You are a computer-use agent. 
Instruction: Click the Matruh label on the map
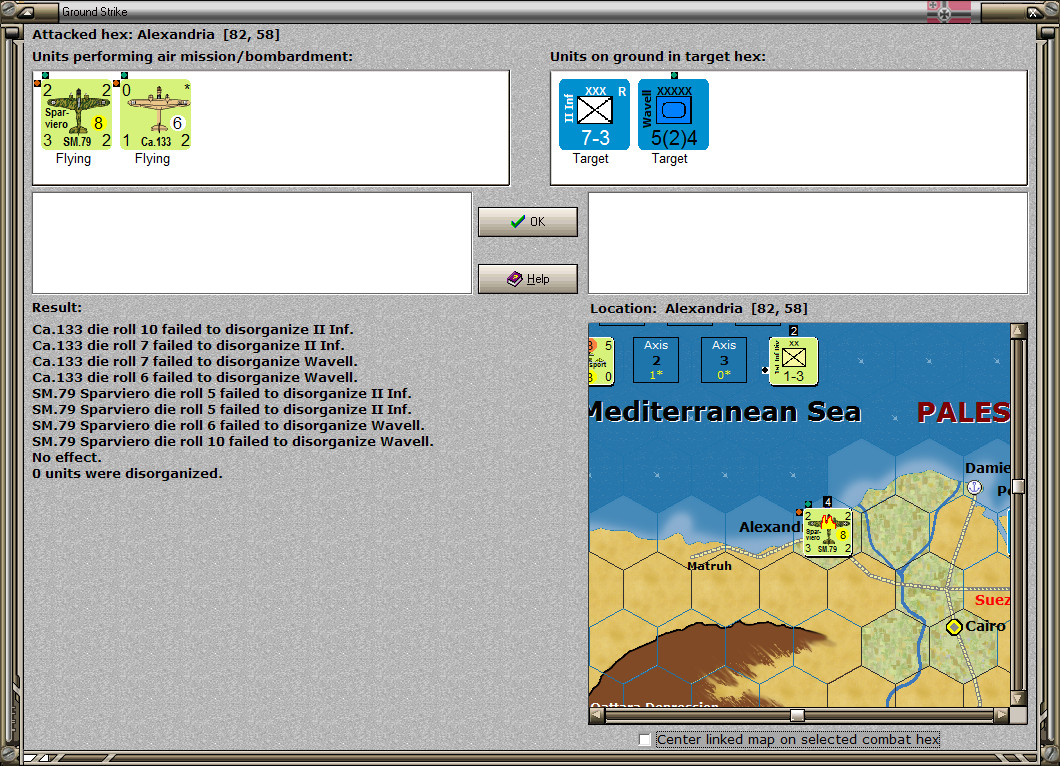(709, 566)
